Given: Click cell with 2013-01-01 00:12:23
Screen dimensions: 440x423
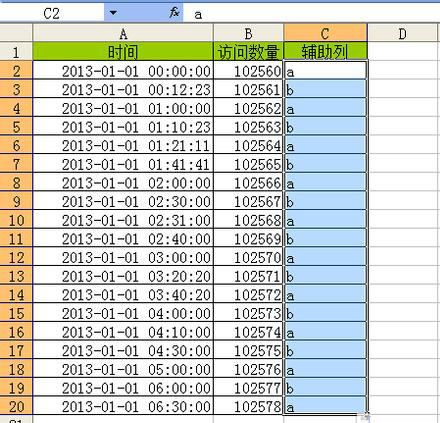Looking at the screenshot, I should [x=123, y=89].
